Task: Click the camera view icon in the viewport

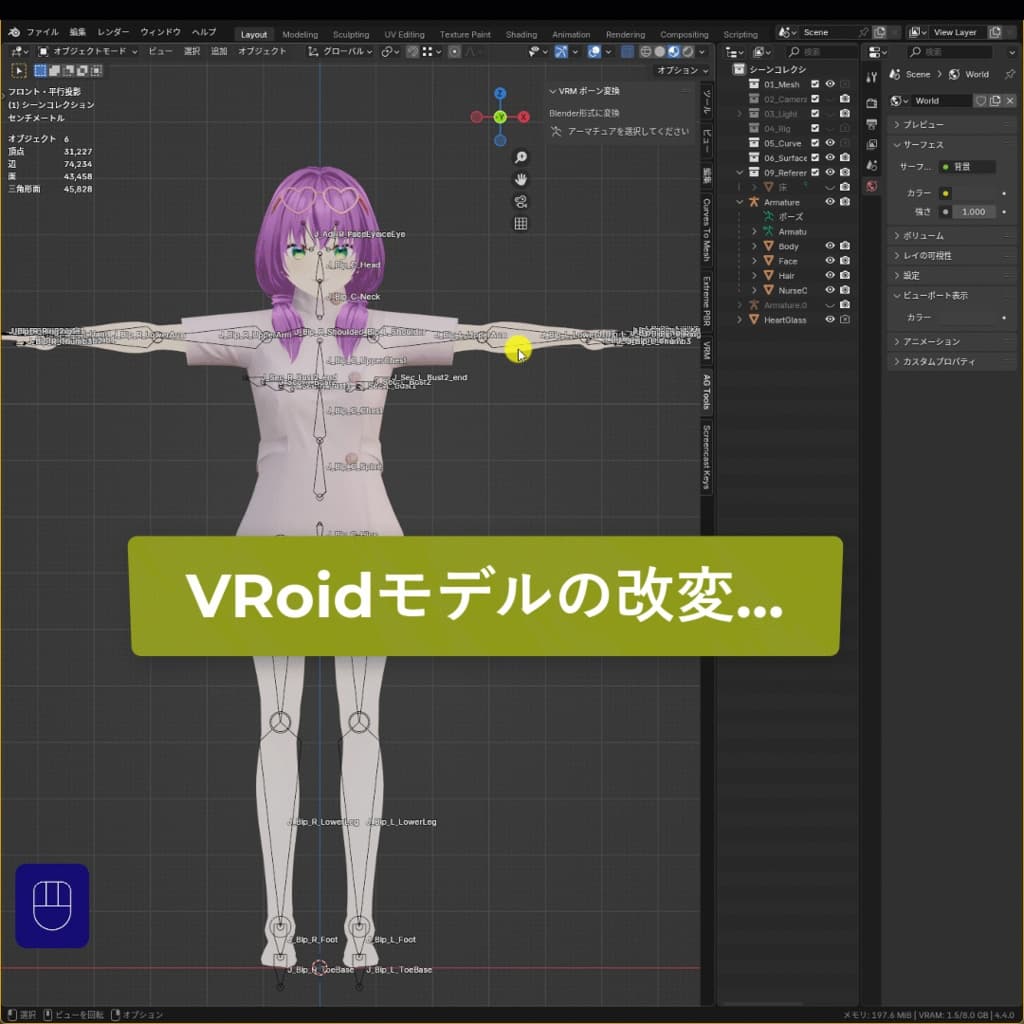Action: coord(520,202)
